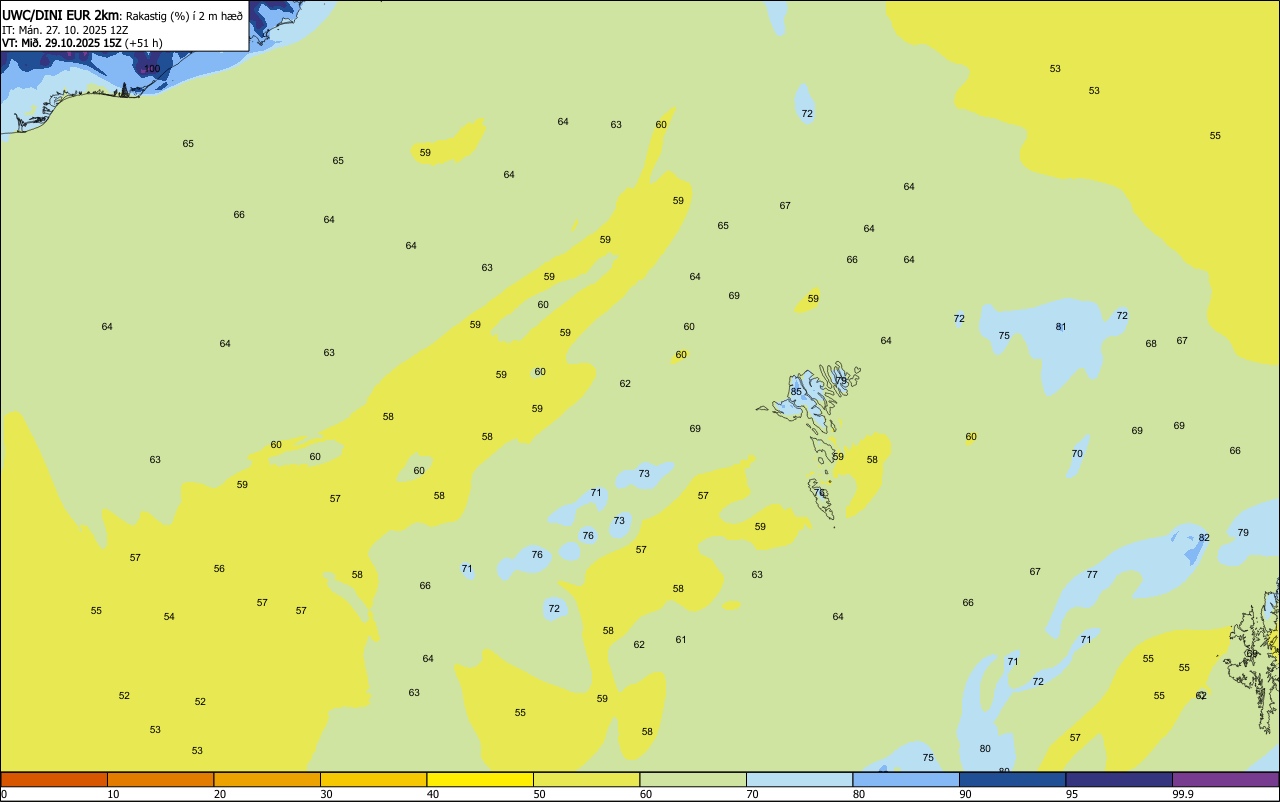The width and height of the screenshot is (1280, 802).
Task: Click the '56' humidity value on the map
Action: tap(219, 569)
